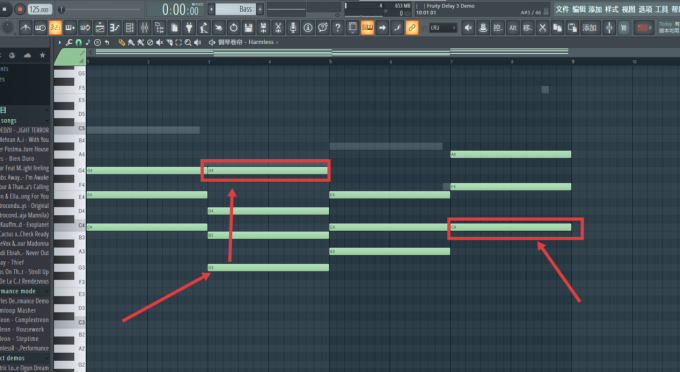Open the piano roll menu arrow
Screen dimensions: 680x372
coord(60,42)
